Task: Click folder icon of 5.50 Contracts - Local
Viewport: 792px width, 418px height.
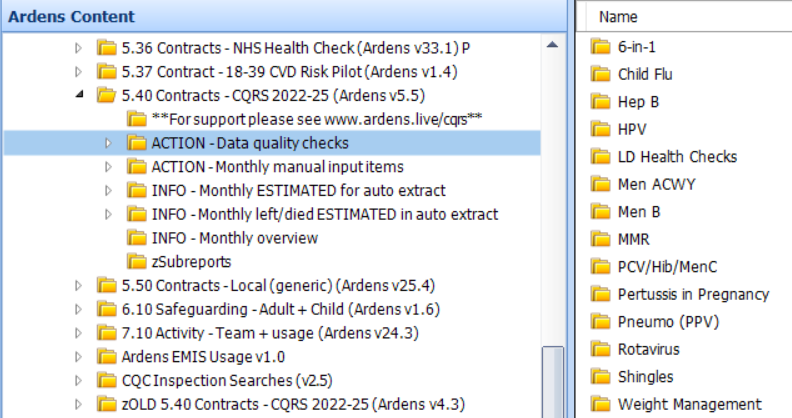Action: coord(107,285)
